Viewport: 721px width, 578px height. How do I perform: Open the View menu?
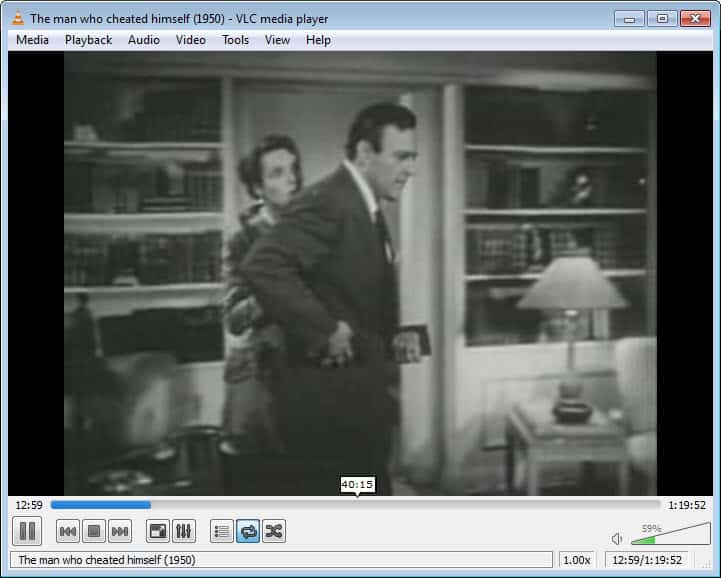(277, 40)
